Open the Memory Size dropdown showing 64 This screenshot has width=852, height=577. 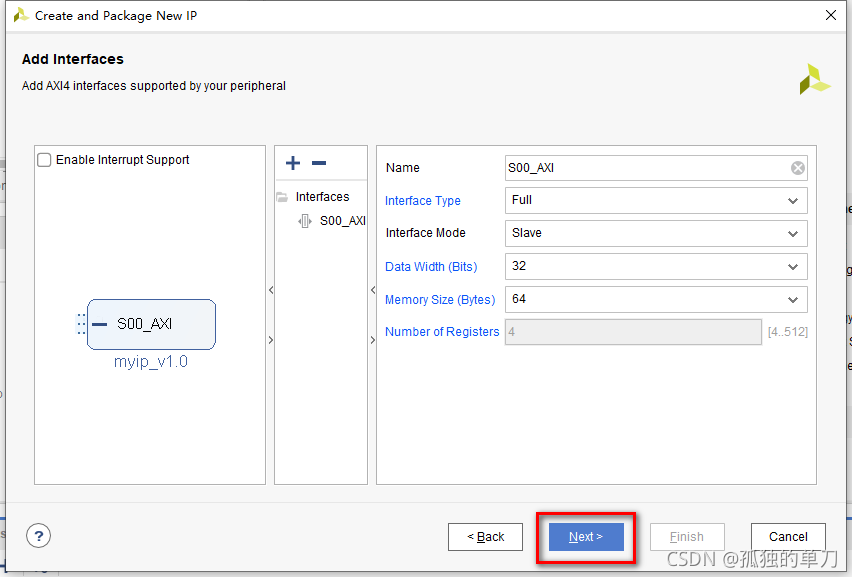[656, 299]
